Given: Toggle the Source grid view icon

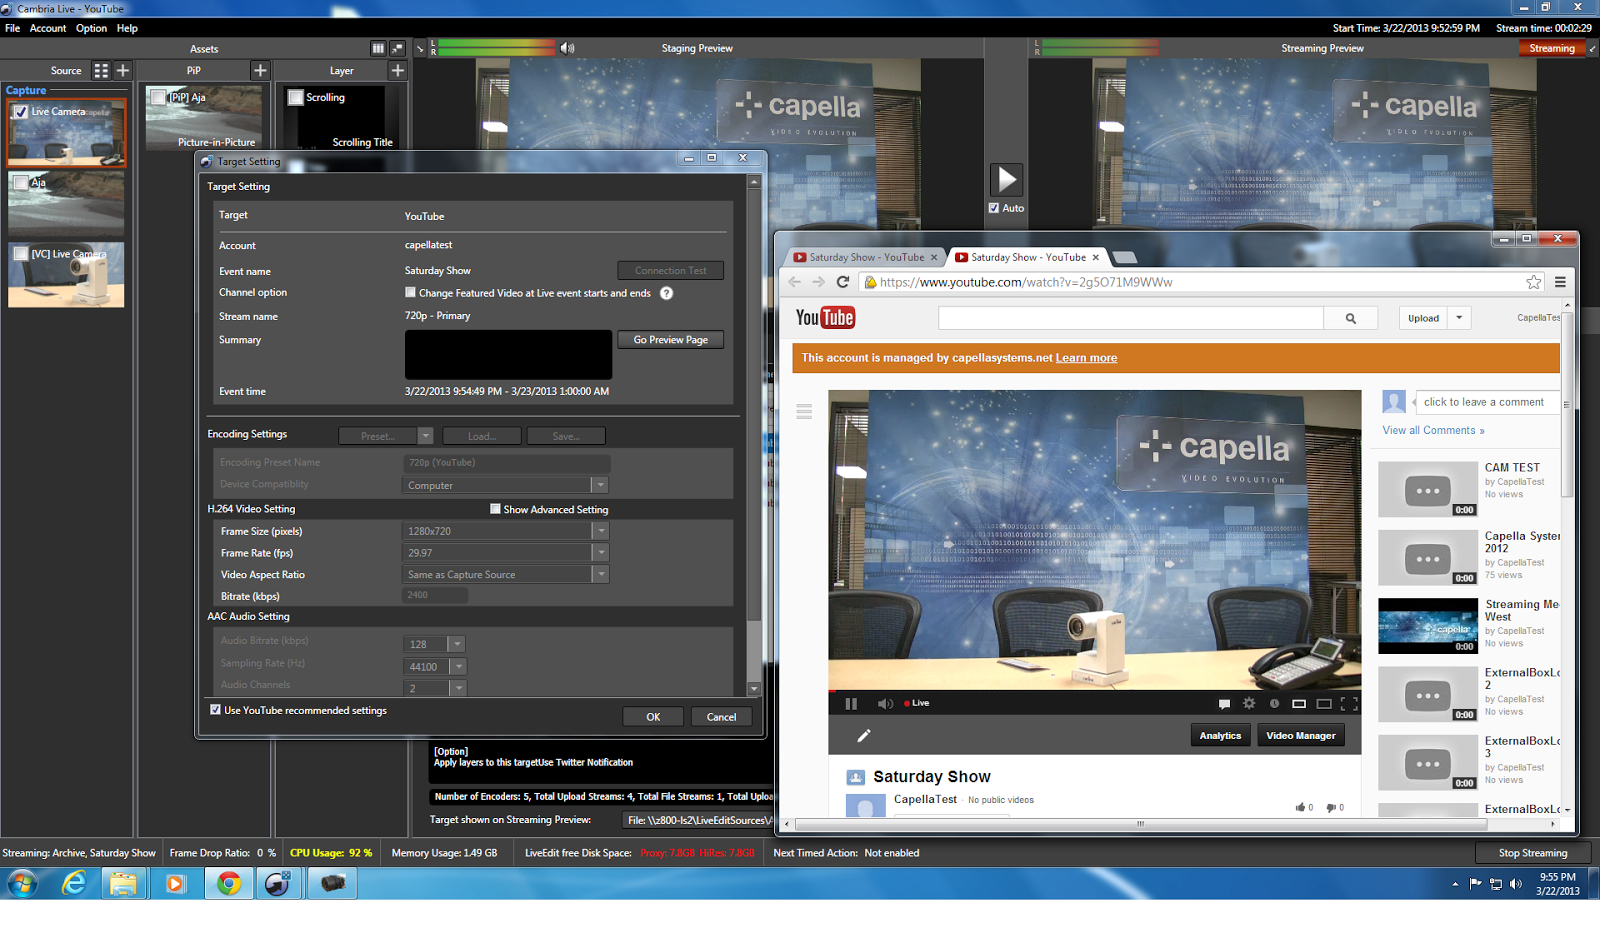Looking at the screenshot, I should coord(101,71).
